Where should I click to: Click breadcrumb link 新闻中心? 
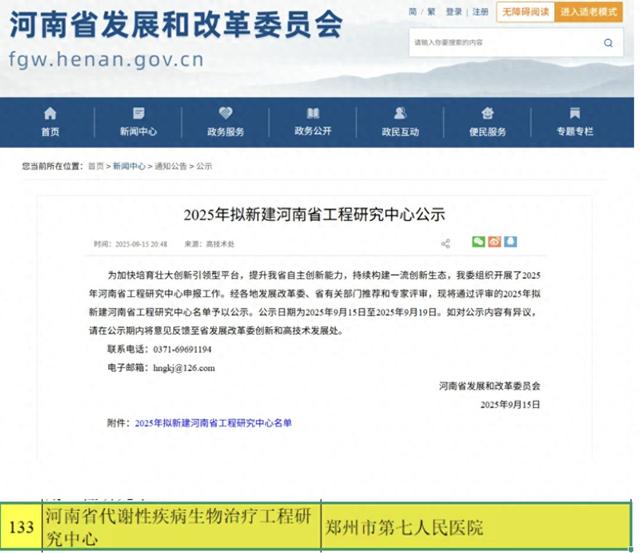point(129,166)
